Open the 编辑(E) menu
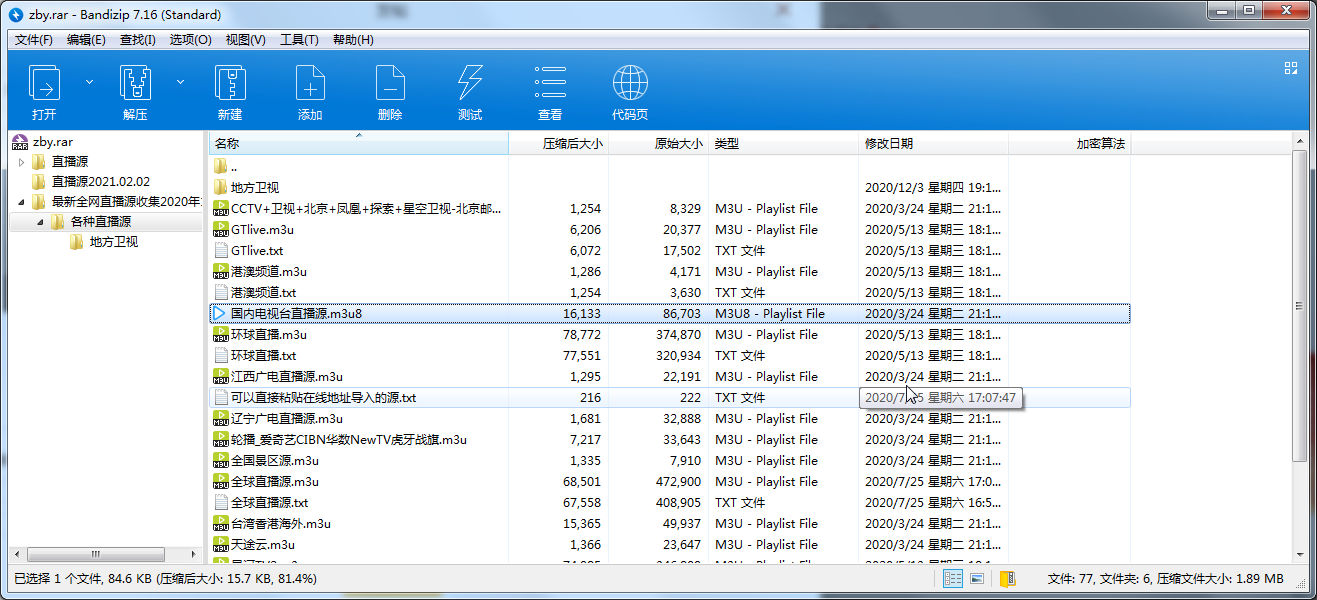 tap(86, 39)
